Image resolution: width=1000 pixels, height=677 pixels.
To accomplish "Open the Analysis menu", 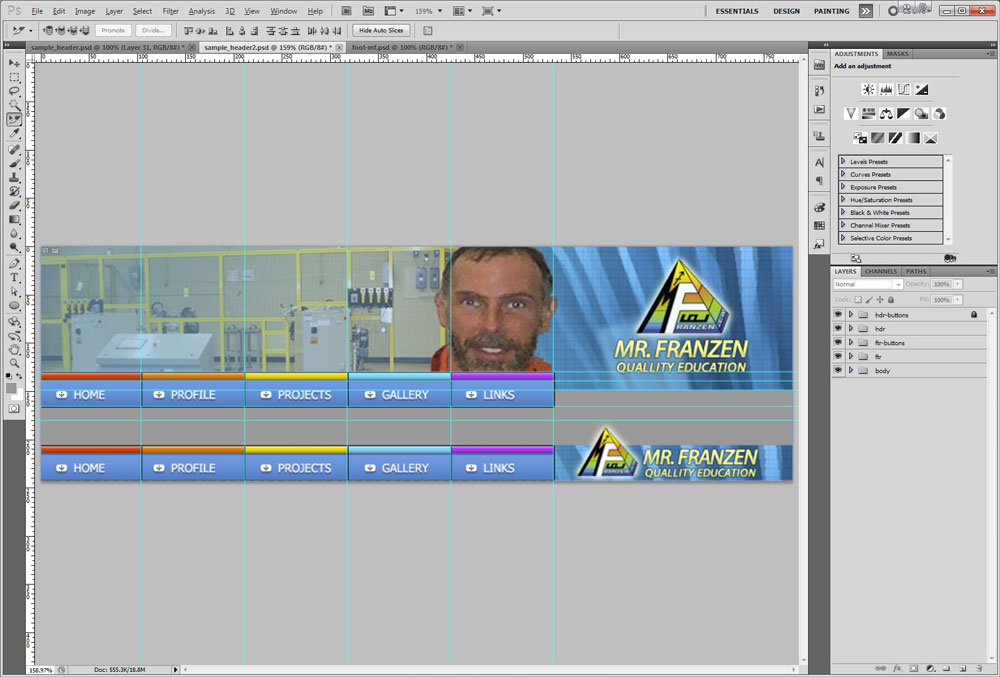I will 202,11.
